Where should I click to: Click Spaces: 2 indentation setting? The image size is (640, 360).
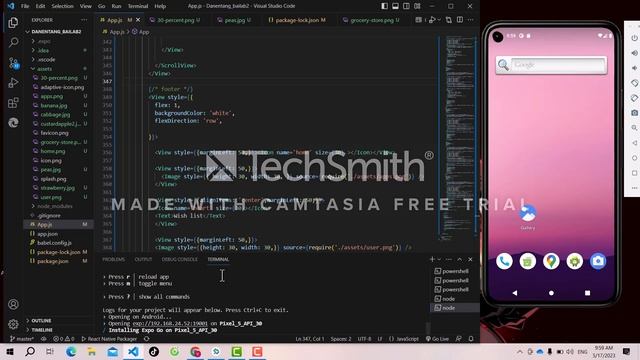341,339
